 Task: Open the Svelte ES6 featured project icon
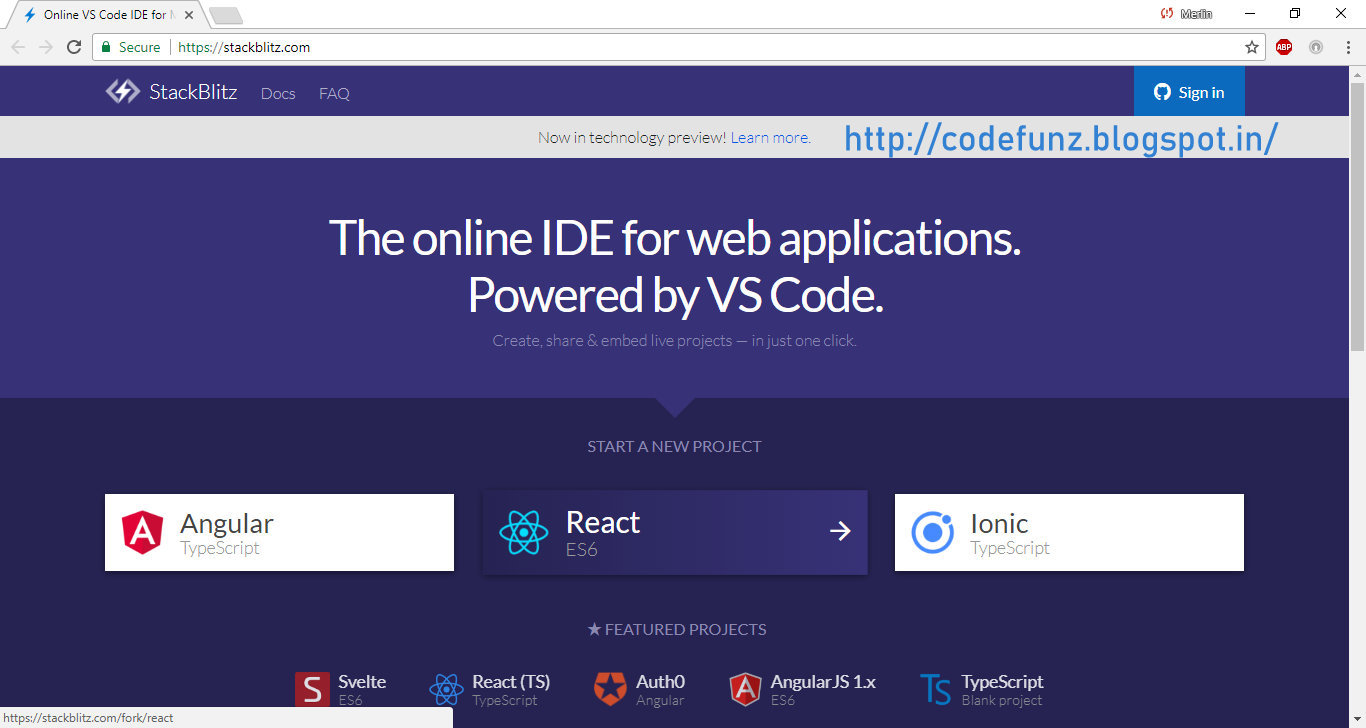click(x=311, y=688)
